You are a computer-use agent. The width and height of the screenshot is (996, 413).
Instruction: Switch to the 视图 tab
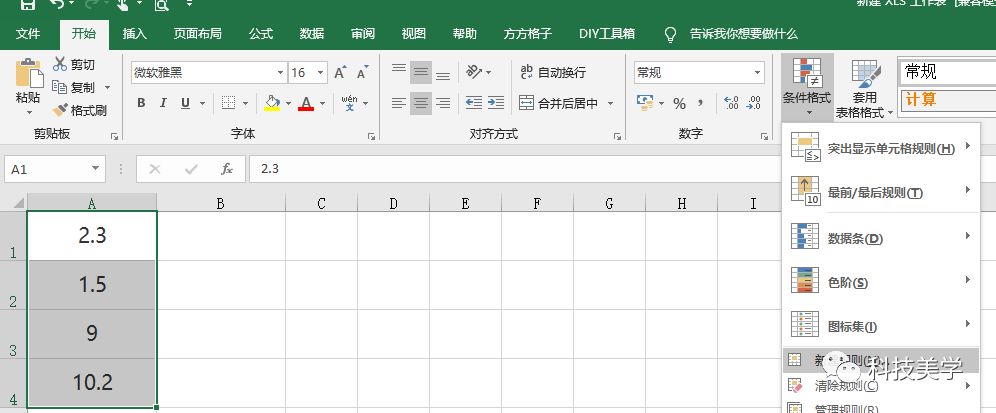414,34
